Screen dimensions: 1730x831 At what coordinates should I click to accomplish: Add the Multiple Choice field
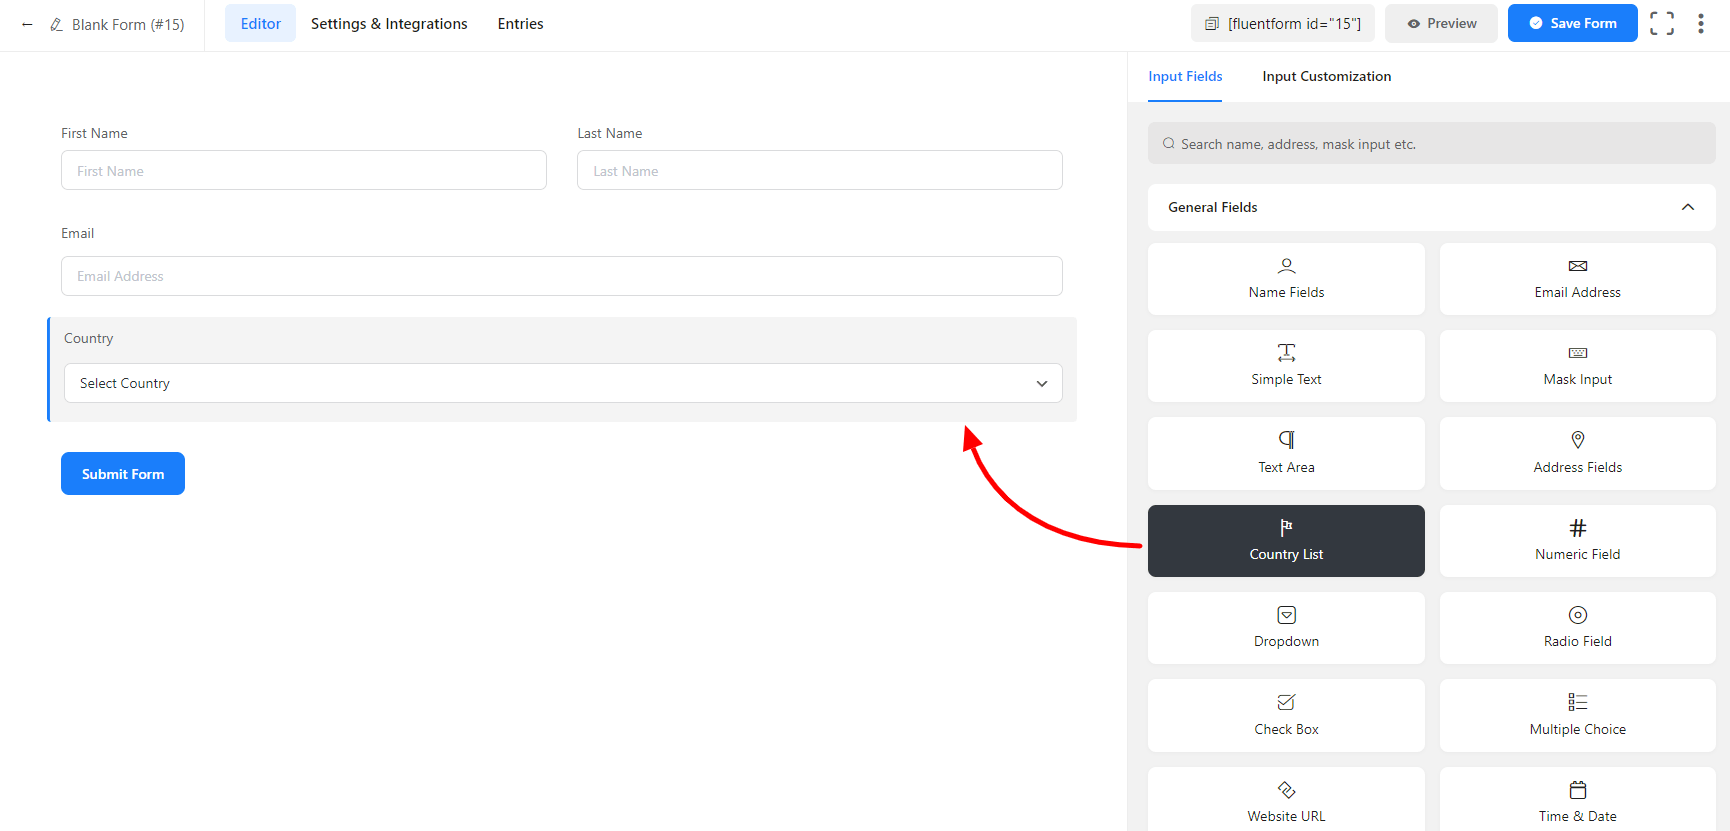click(x=1577, y=715)
